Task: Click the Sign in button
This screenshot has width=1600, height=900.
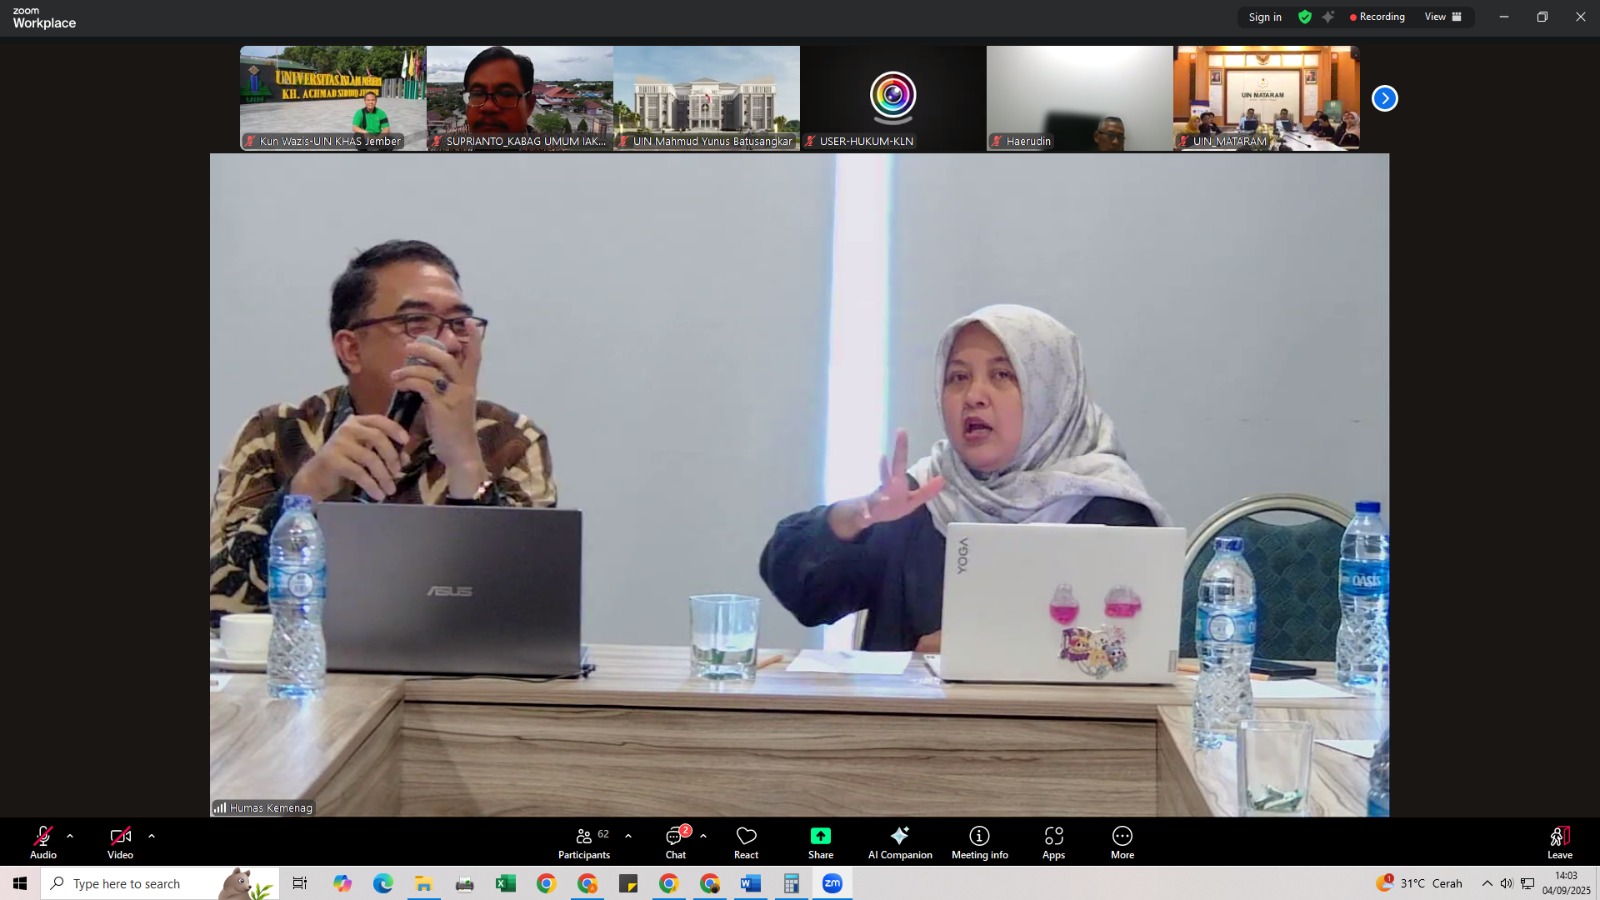Action: point(1265,17)
